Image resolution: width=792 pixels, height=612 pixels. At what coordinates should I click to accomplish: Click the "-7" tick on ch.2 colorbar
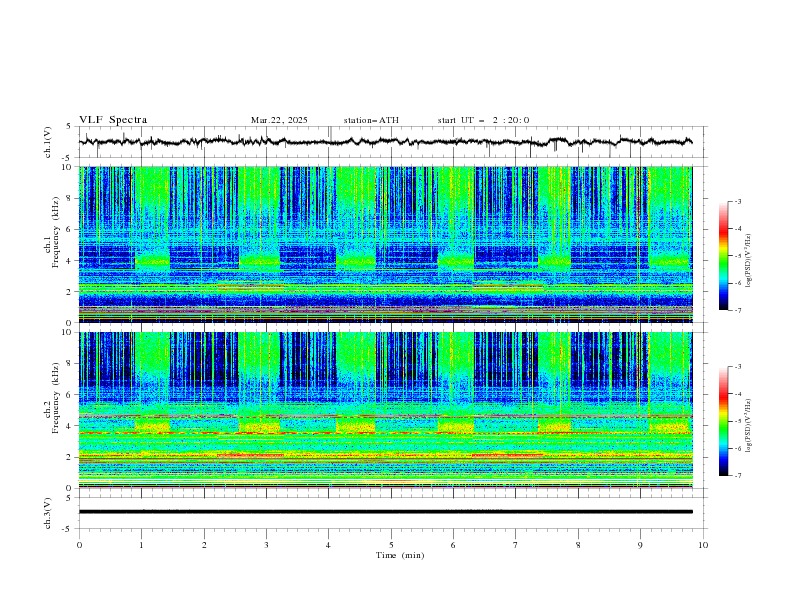738,476
